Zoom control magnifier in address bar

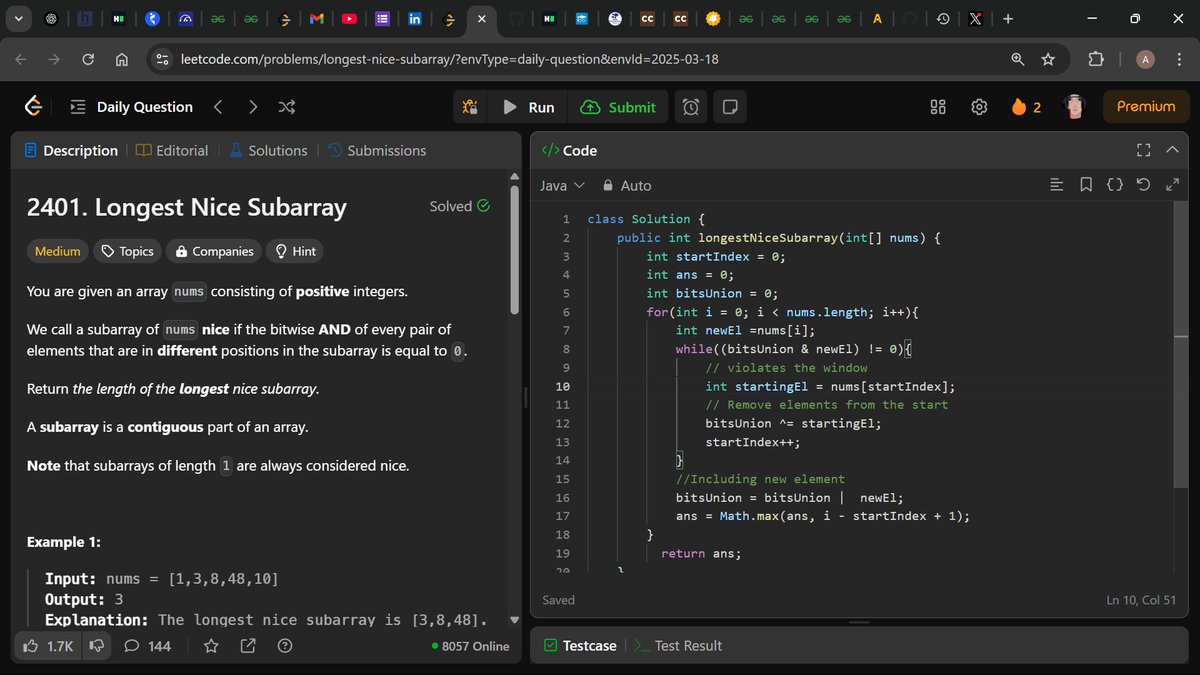[x=1018, y=59]
